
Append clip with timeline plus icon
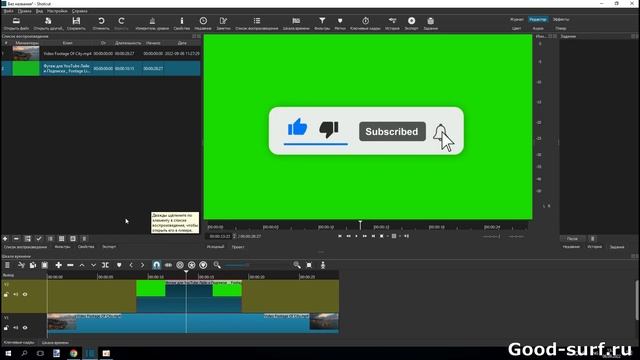(x=58, y=265)
